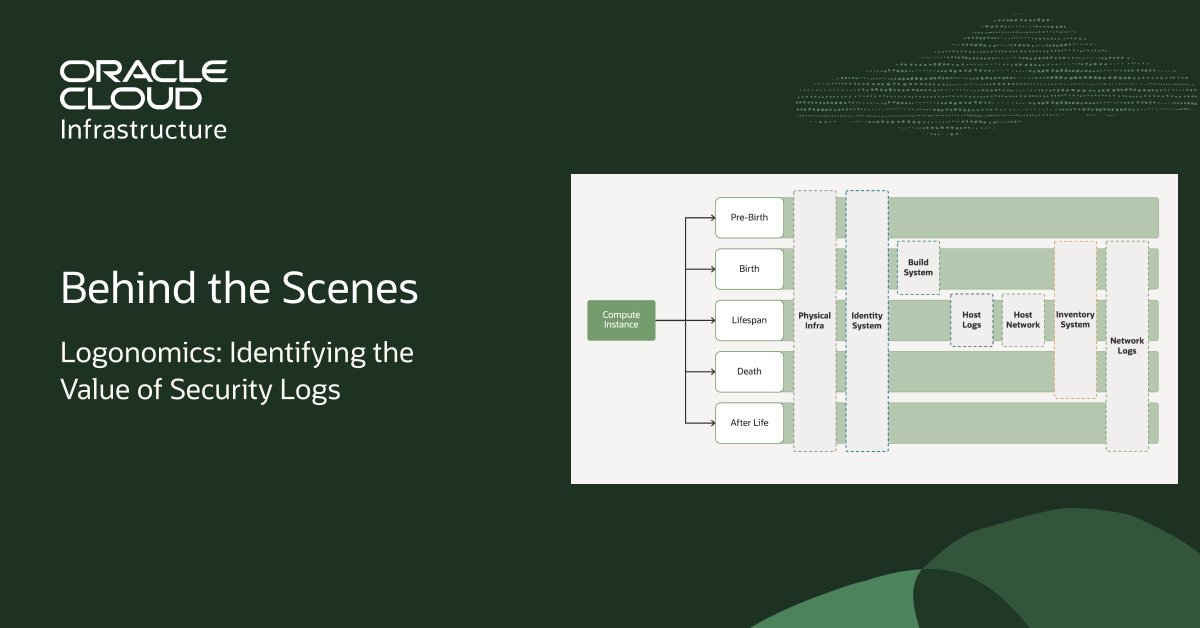This screenshot has width=1200, height=628.
Task: Click the After Life stage box
Action: 749,422
